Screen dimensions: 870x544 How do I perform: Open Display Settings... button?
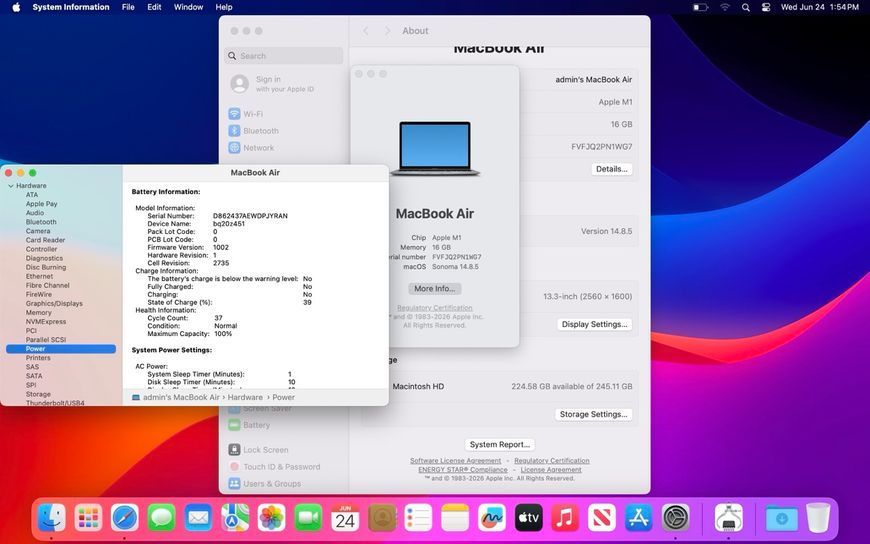(594, 324)
